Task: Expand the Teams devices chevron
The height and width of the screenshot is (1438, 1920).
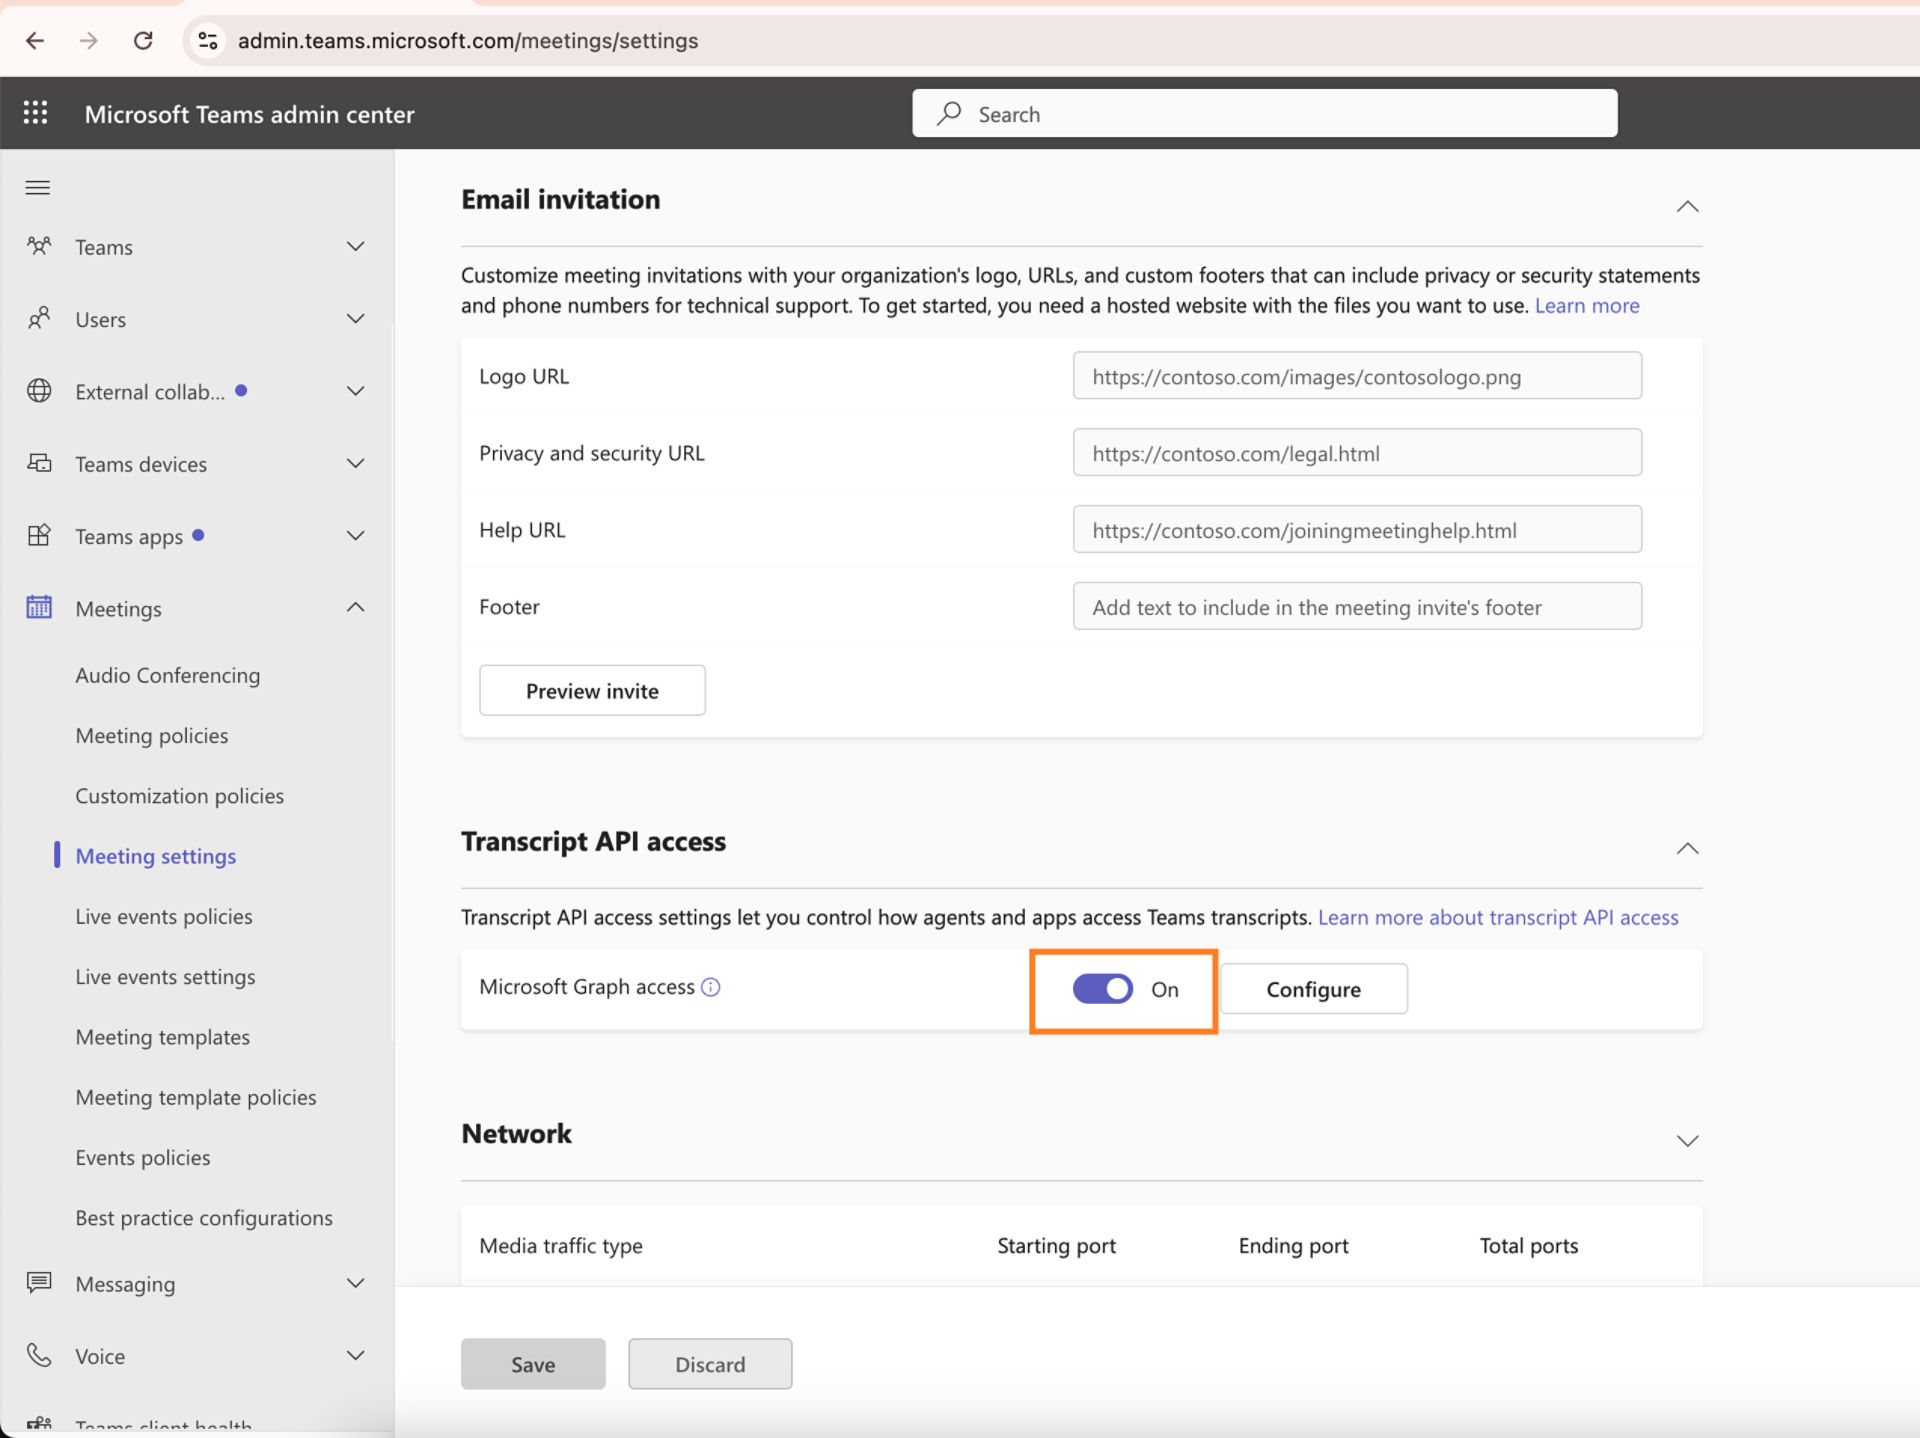Action: (x=355, y=463)
